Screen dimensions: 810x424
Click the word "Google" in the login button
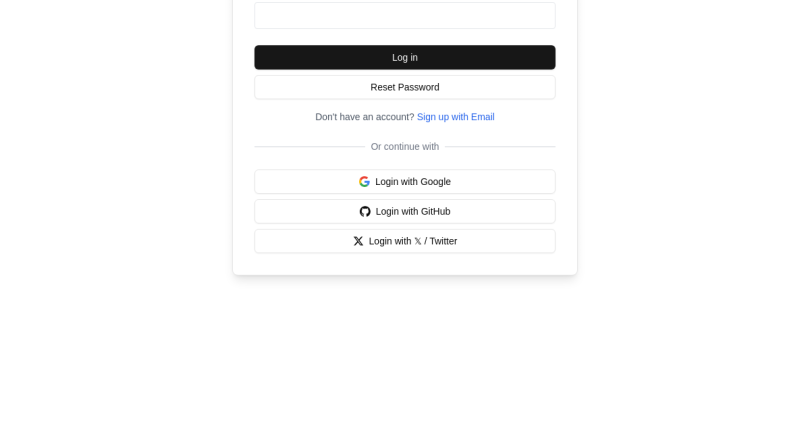tap(432, 182)
